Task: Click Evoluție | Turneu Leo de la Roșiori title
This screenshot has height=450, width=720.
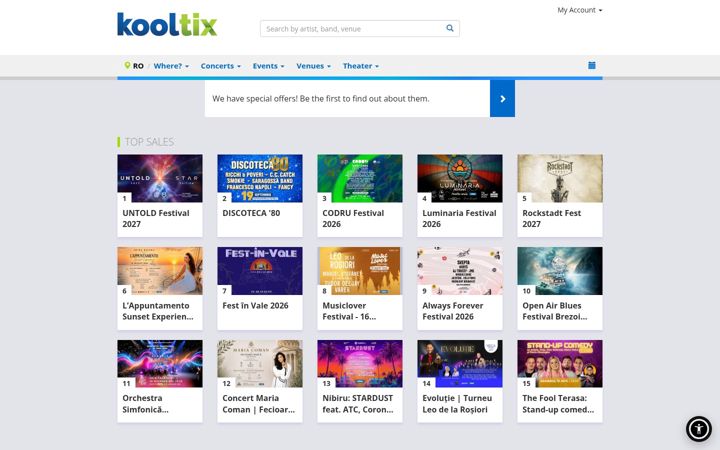Action: (457, 404)
